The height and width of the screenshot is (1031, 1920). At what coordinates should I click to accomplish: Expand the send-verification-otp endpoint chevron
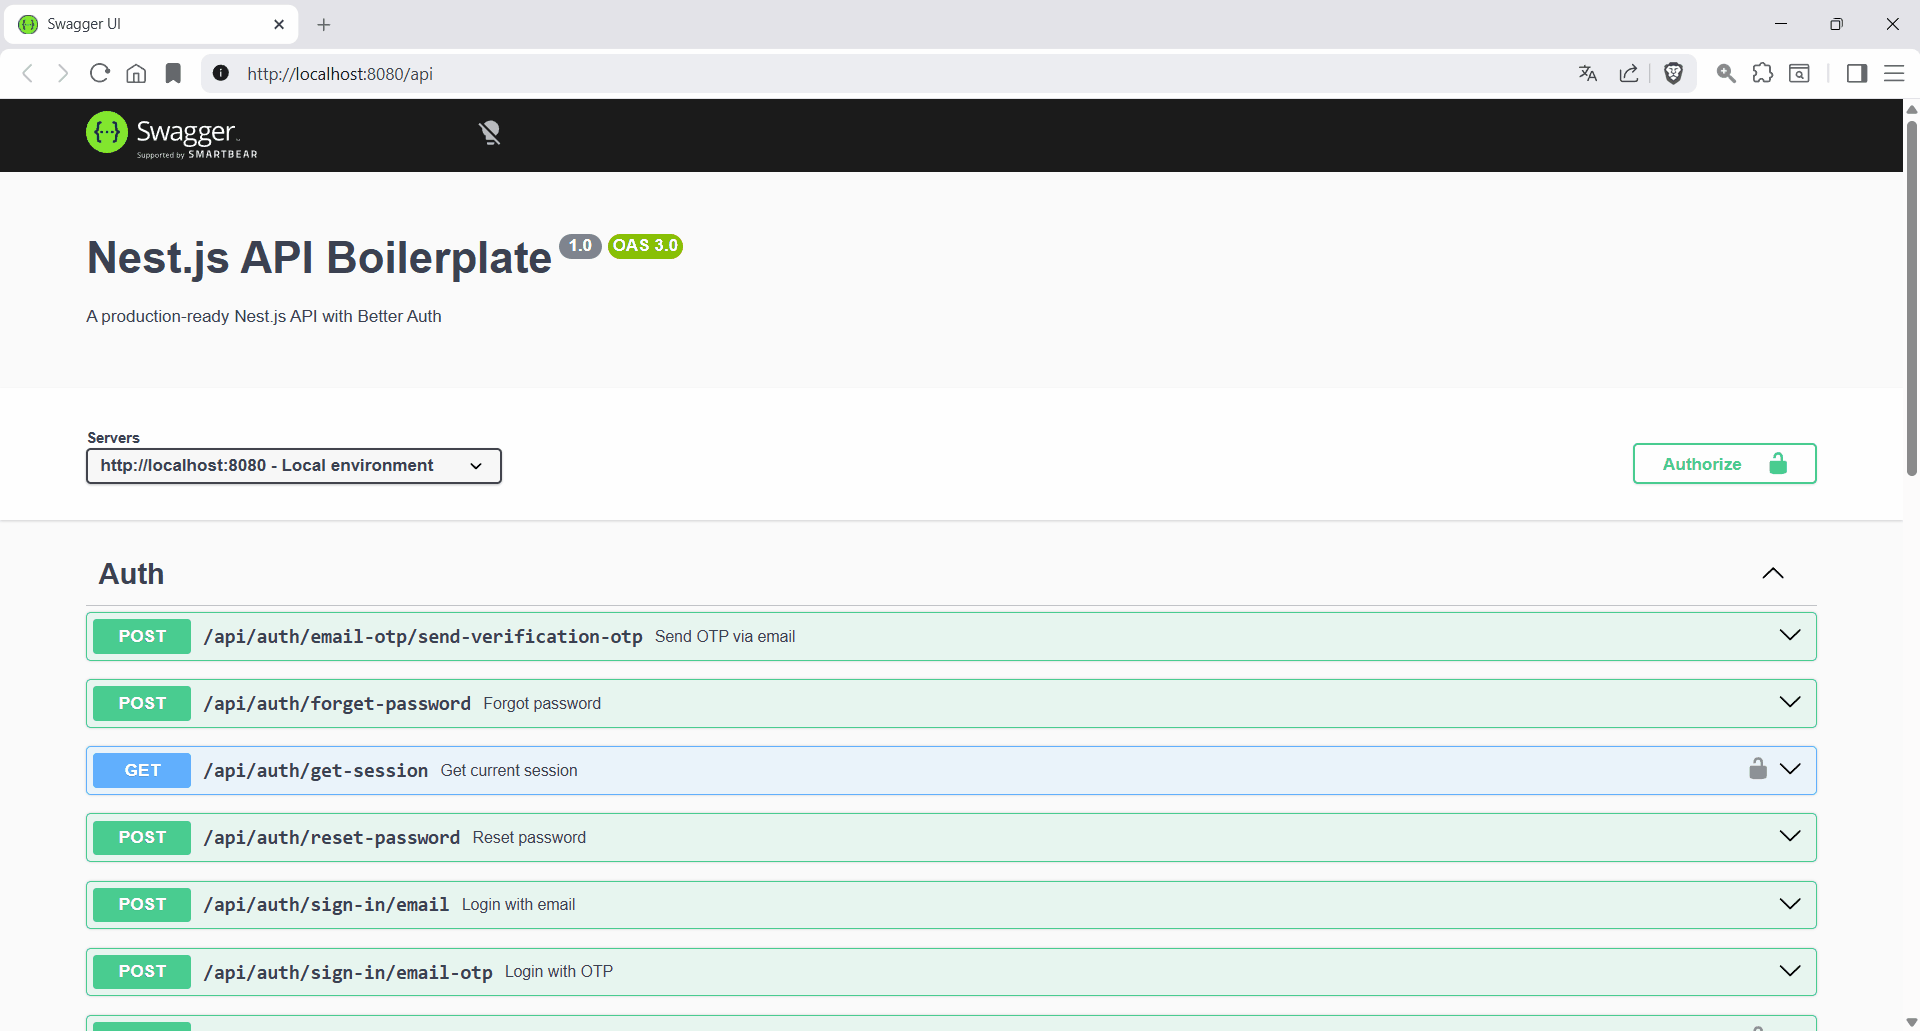(x=1790, y=635)
